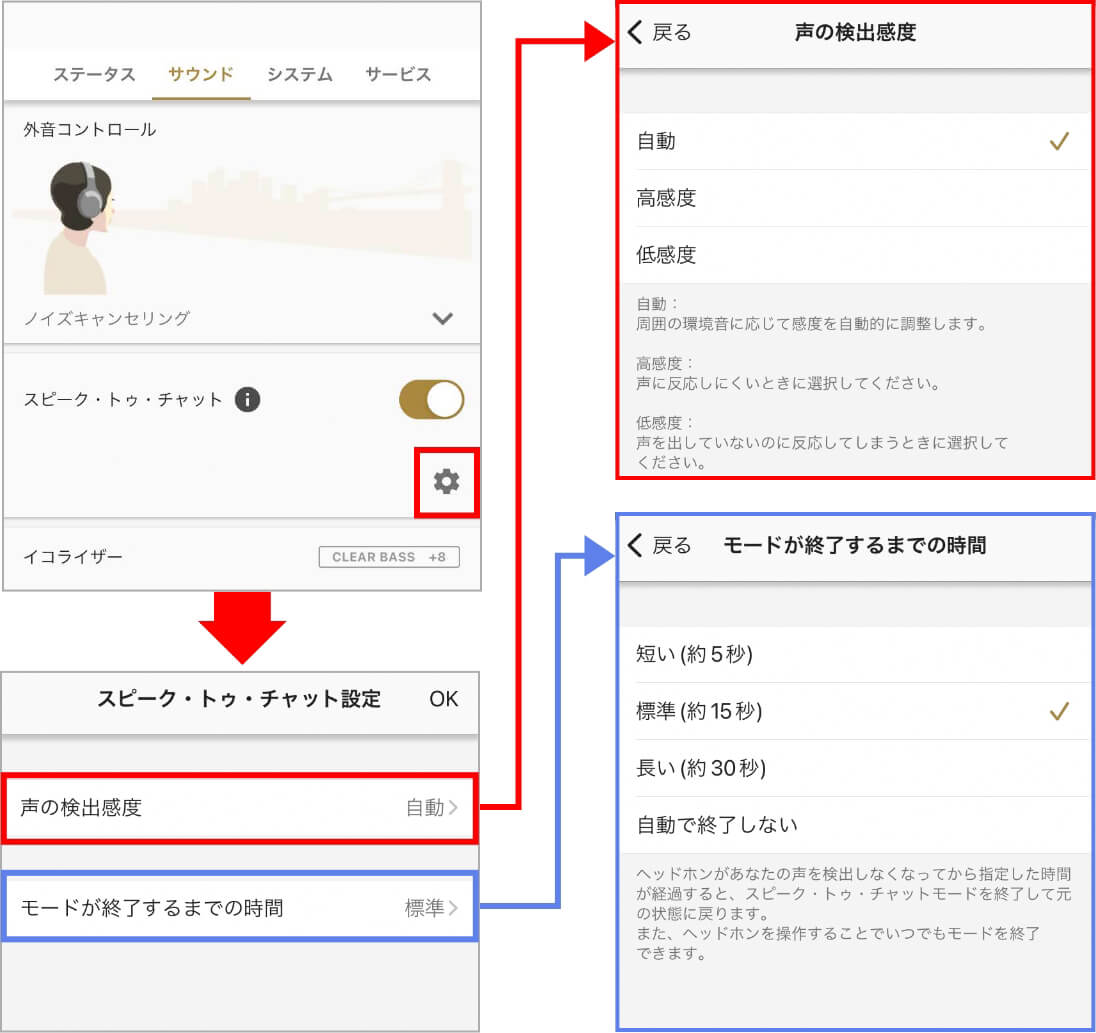
Task: Tap the CLEAR BASS +8 equalizer badge
Action: [x=389, y=557]
